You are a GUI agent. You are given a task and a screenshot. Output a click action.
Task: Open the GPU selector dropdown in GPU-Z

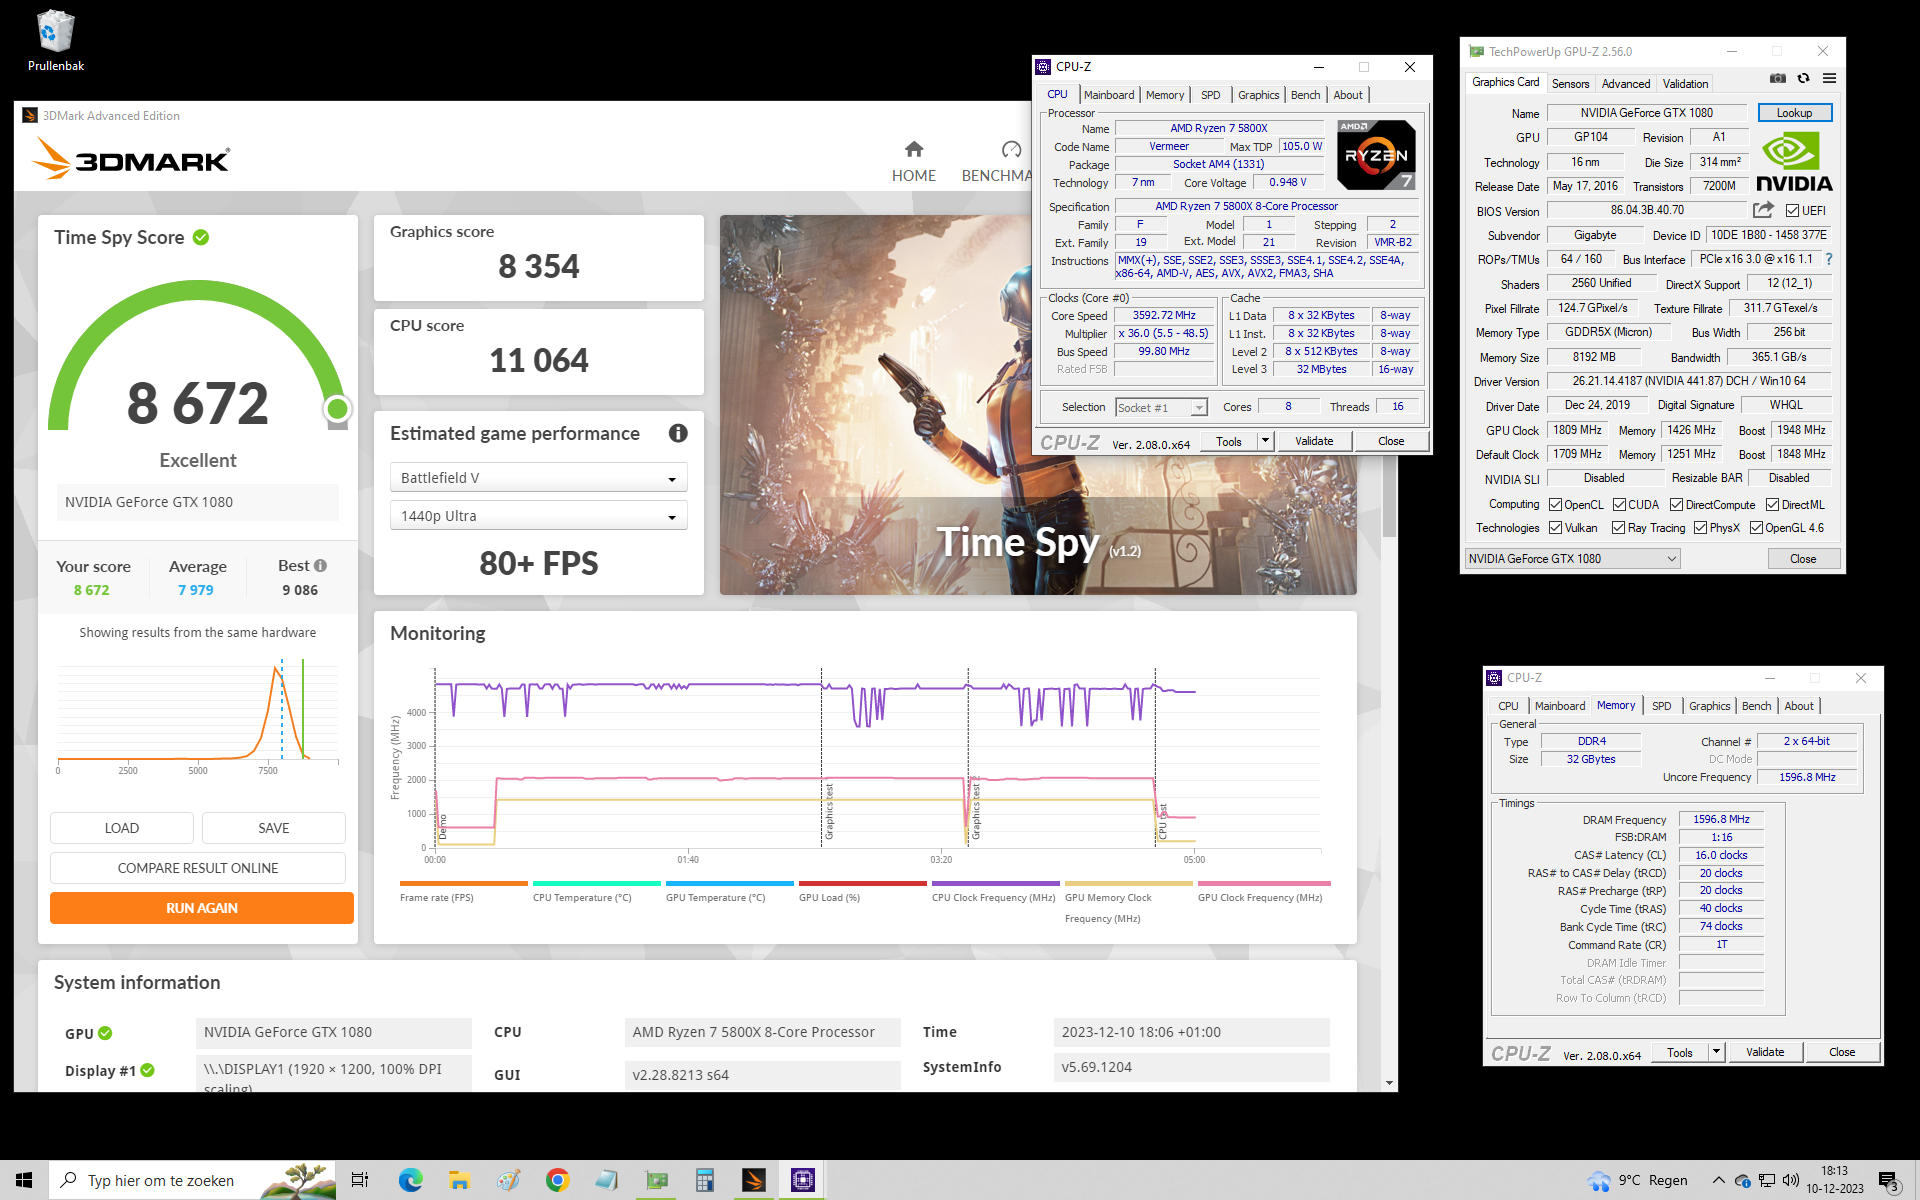[x=1571, y=559]
